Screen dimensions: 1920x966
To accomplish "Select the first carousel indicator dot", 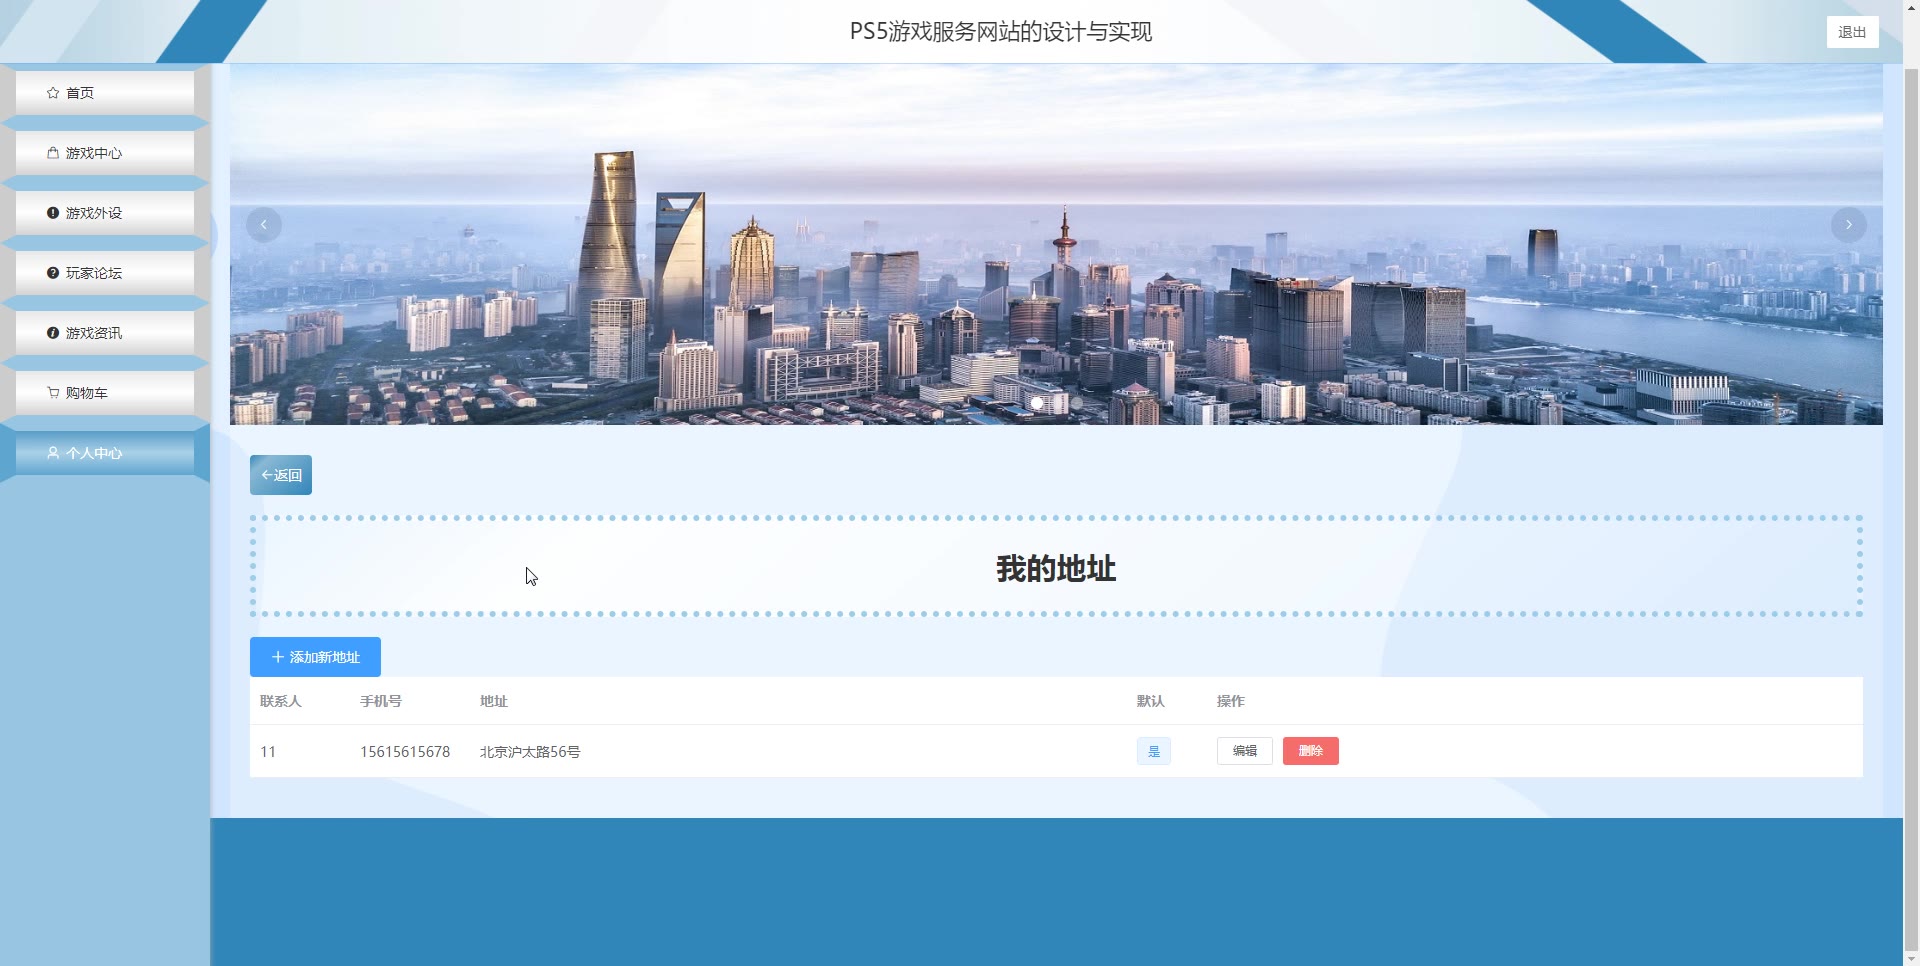I will [1037, 403].
